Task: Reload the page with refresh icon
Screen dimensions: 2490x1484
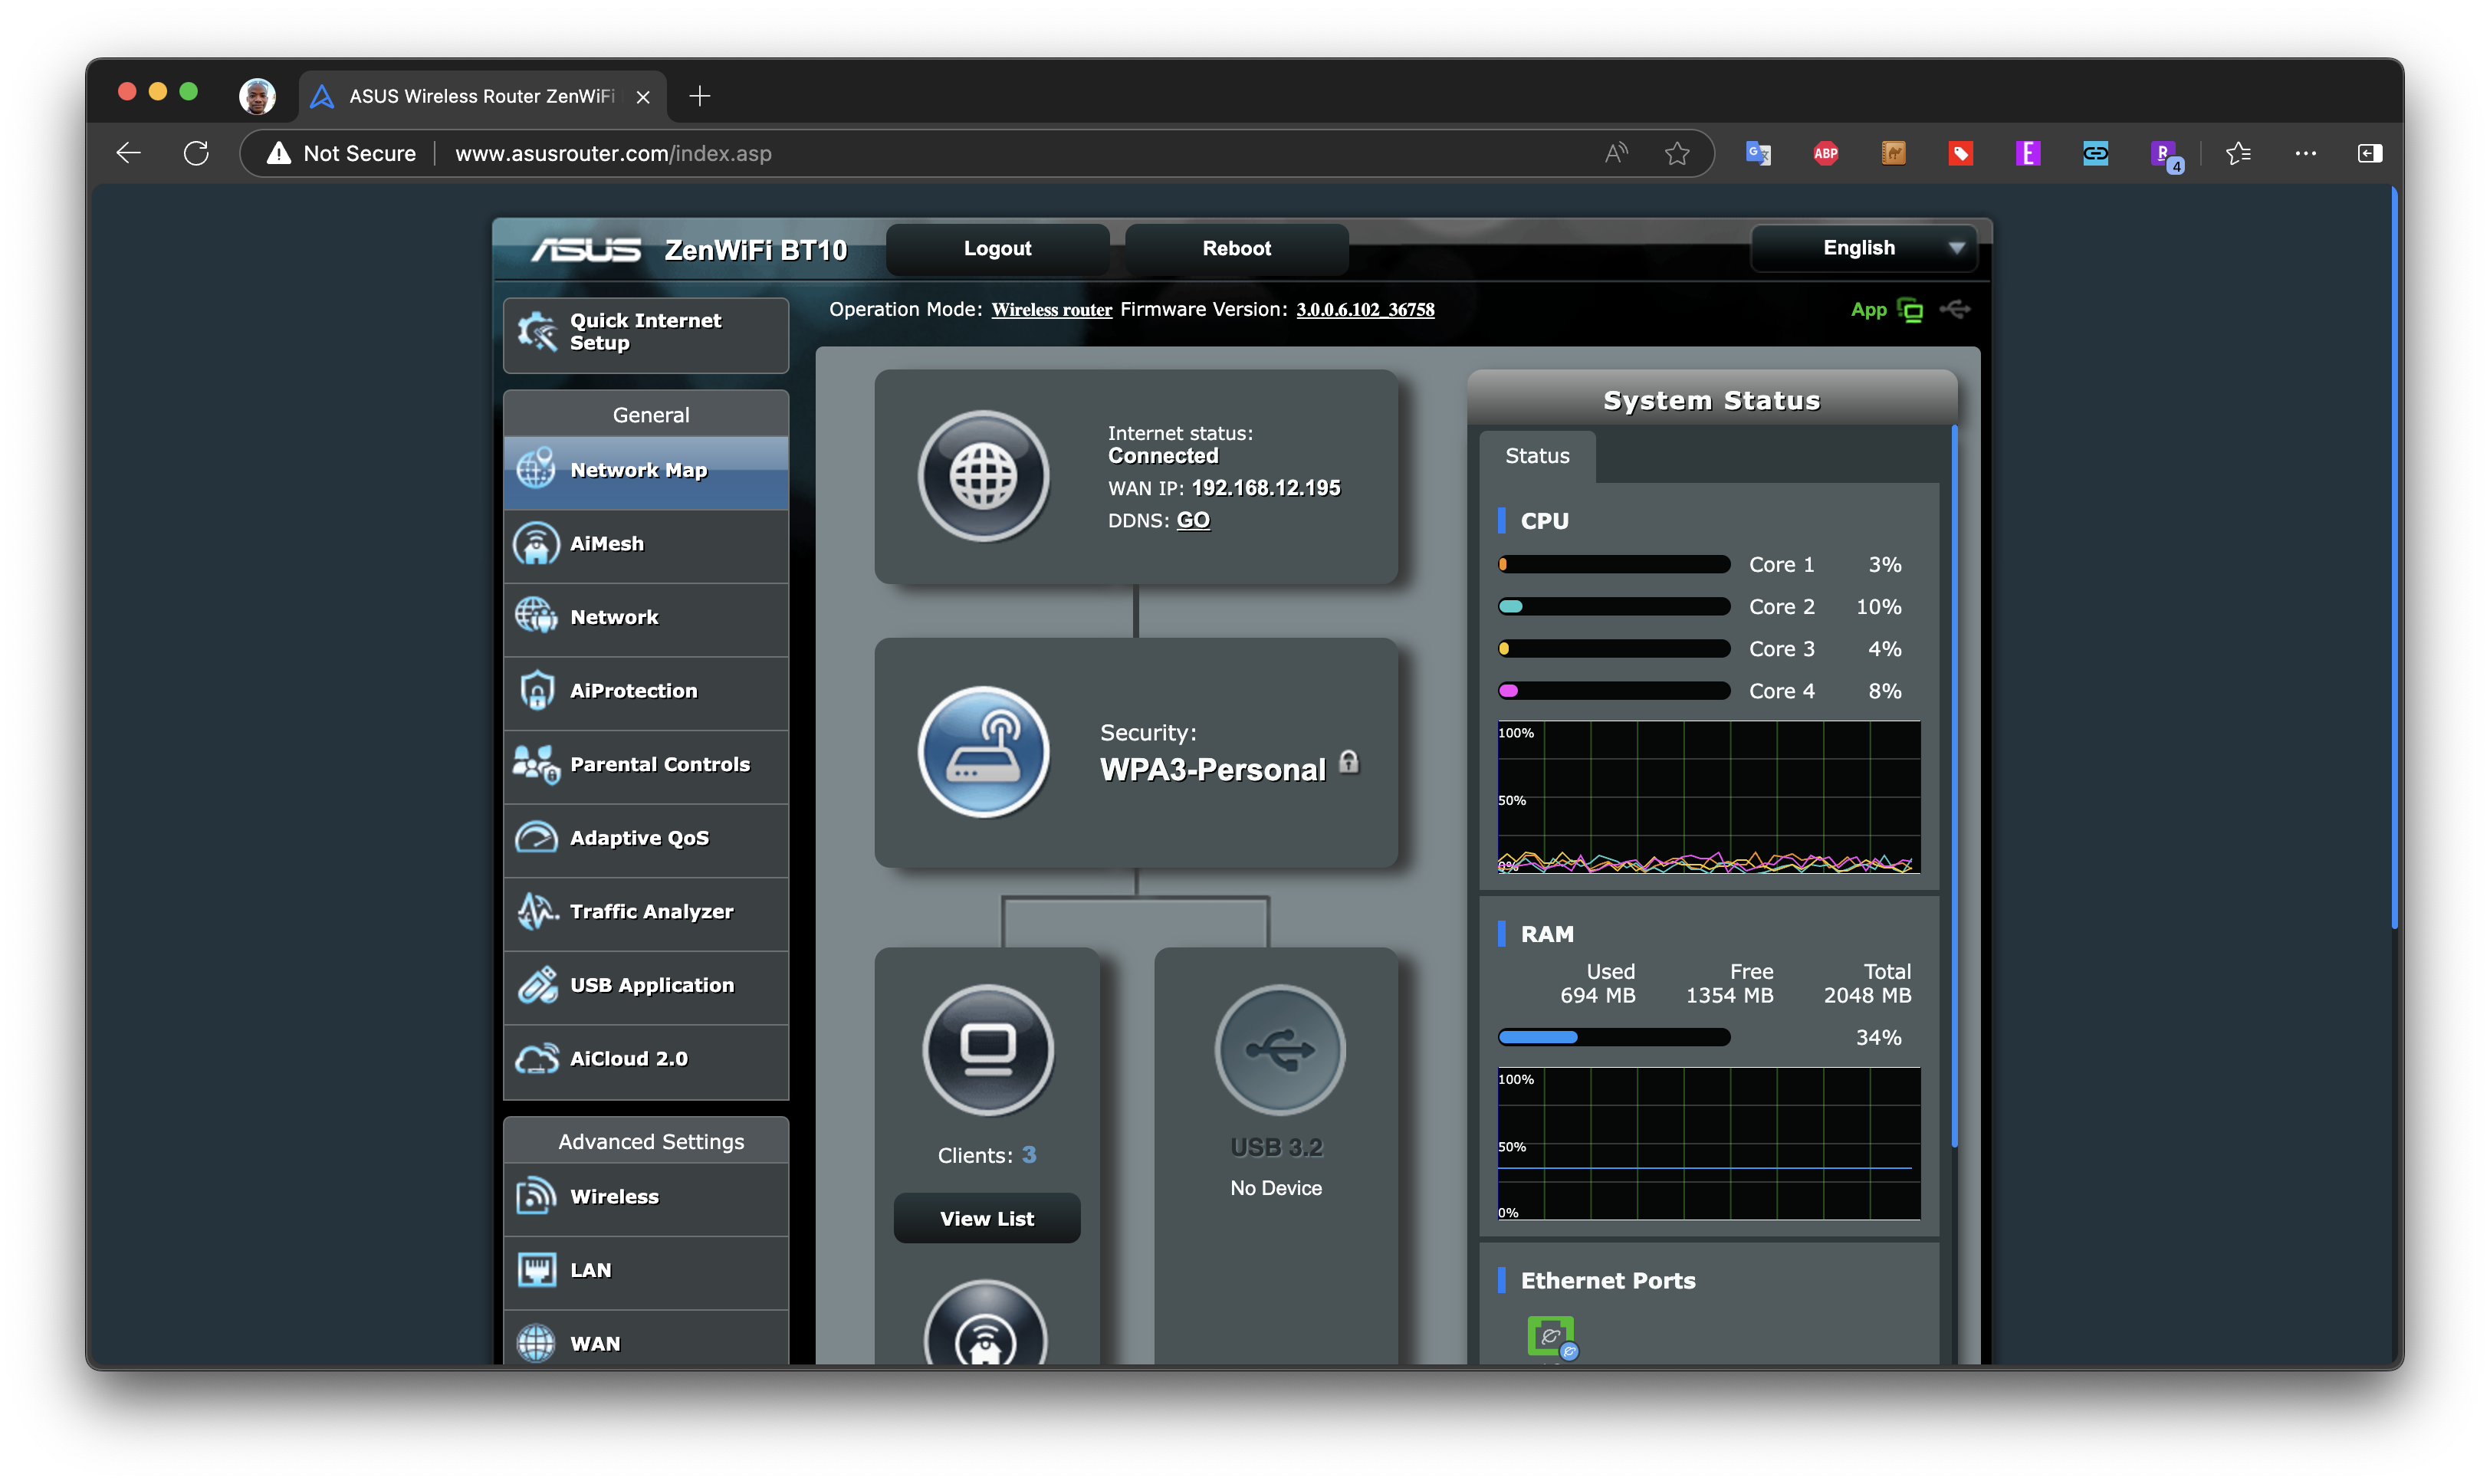Action: [196, 153]
